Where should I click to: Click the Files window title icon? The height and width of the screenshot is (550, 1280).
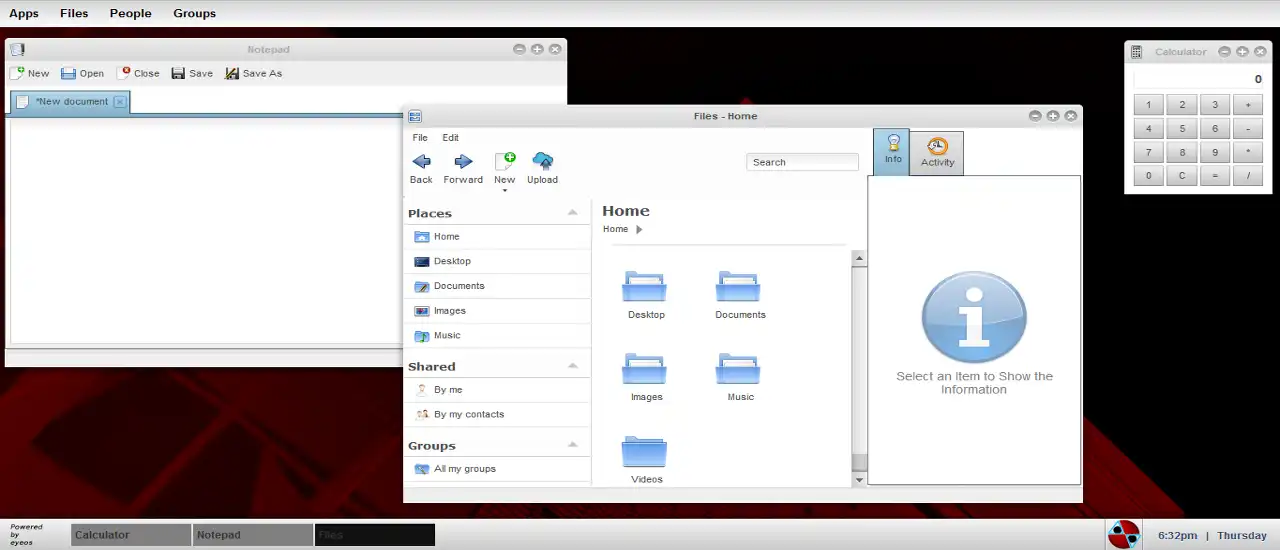pos(415,116)
